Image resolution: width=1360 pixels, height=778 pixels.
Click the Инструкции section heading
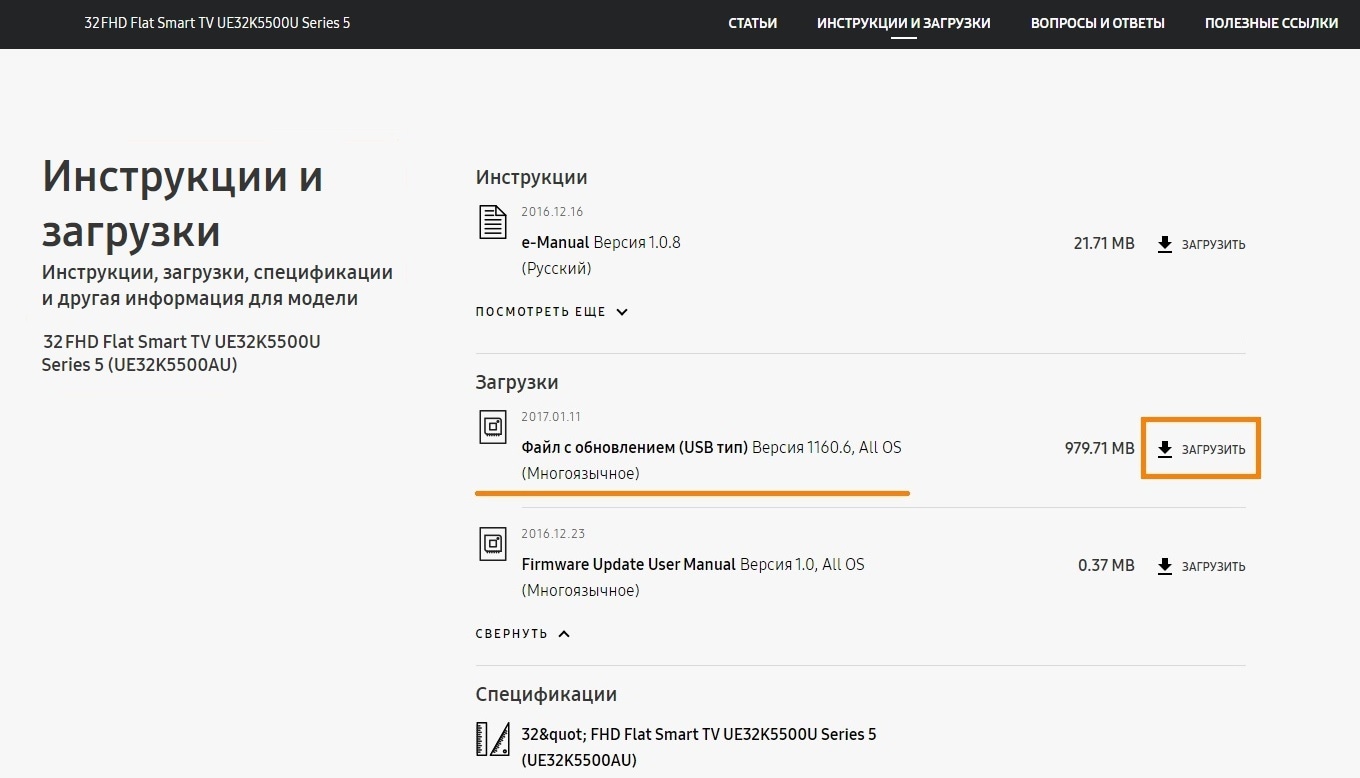531,178
